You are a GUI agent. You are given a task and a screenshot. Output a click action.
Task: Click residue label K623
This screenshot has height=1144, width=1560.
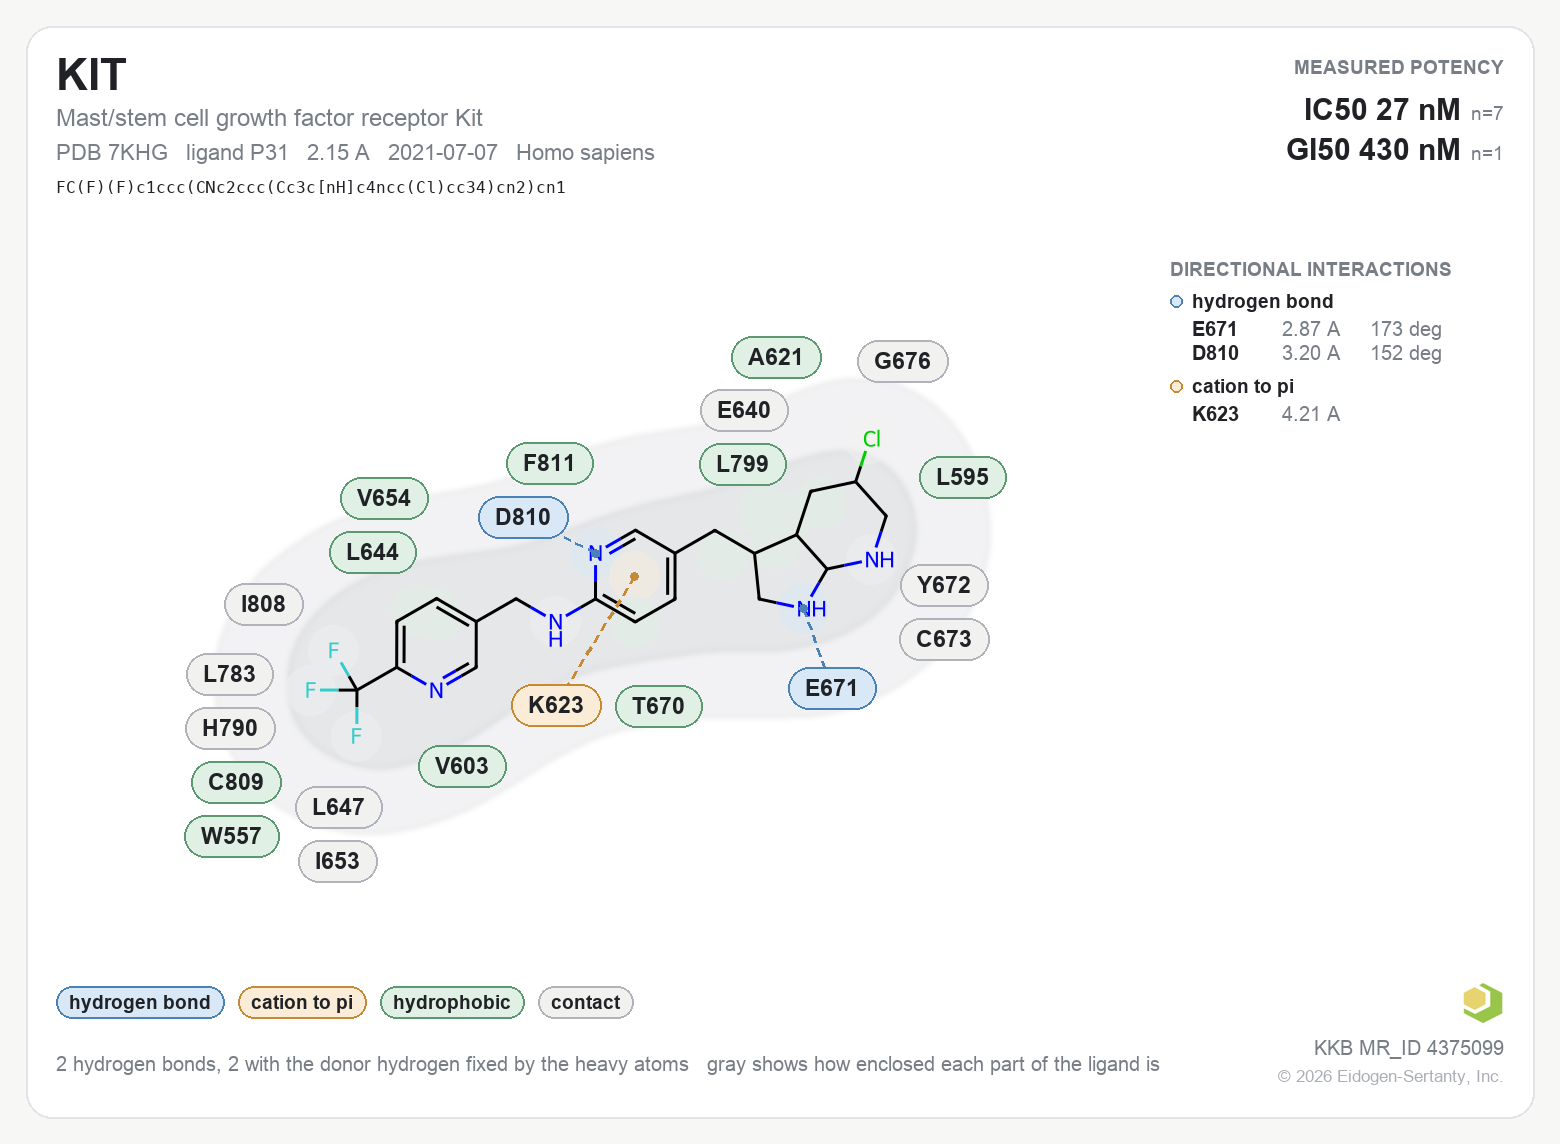tap(556, 705)
